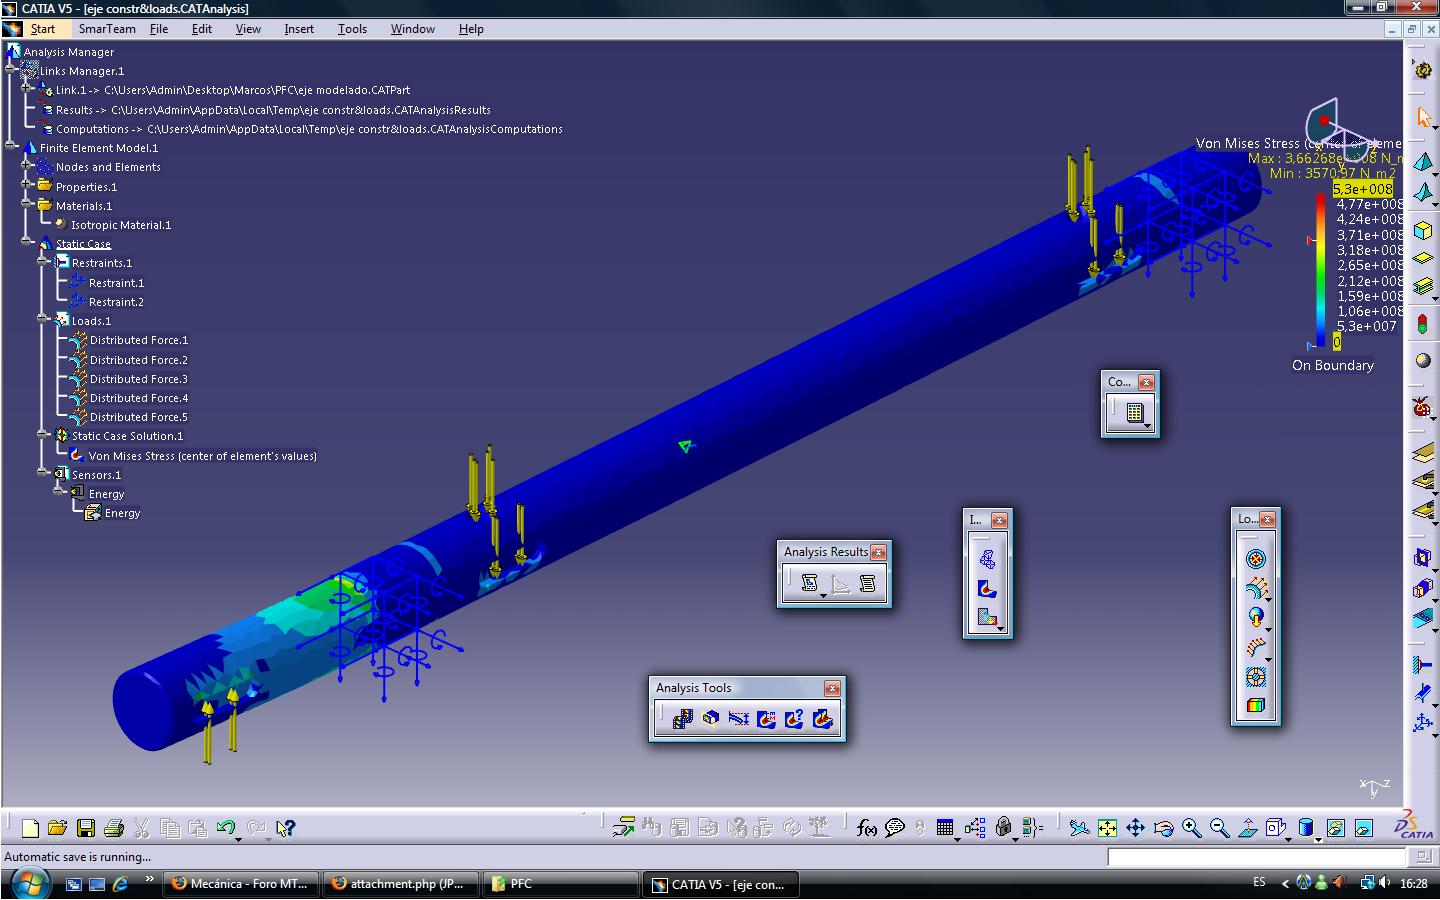Open Acceleration dropdown arrow in Loads toolbar

(x=1268, y=628)
